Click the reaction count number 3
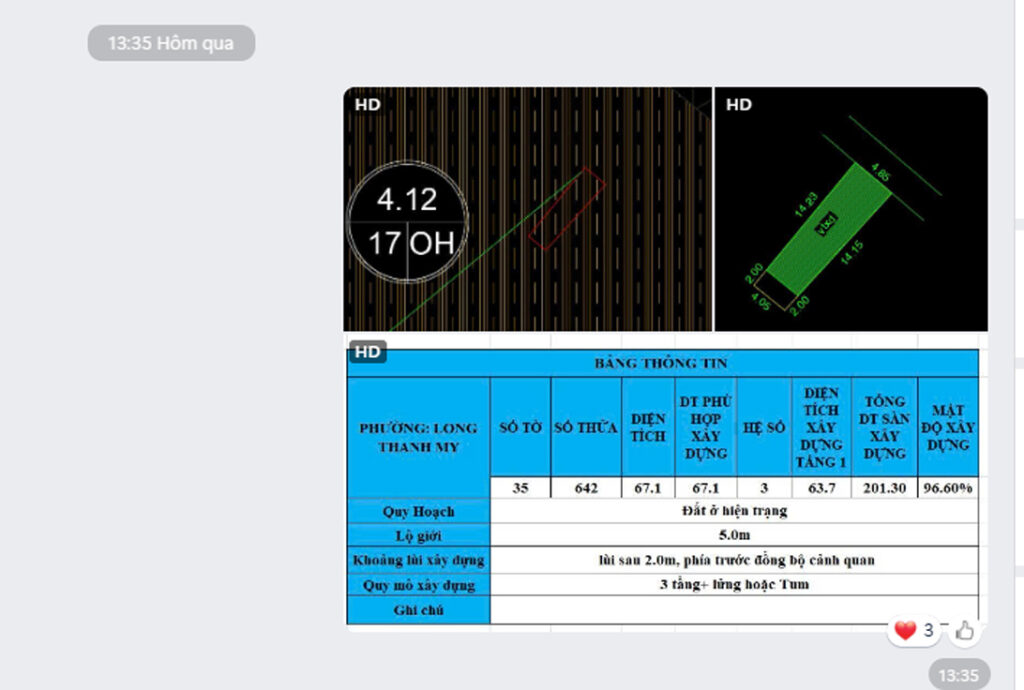 tap(928, 630)
